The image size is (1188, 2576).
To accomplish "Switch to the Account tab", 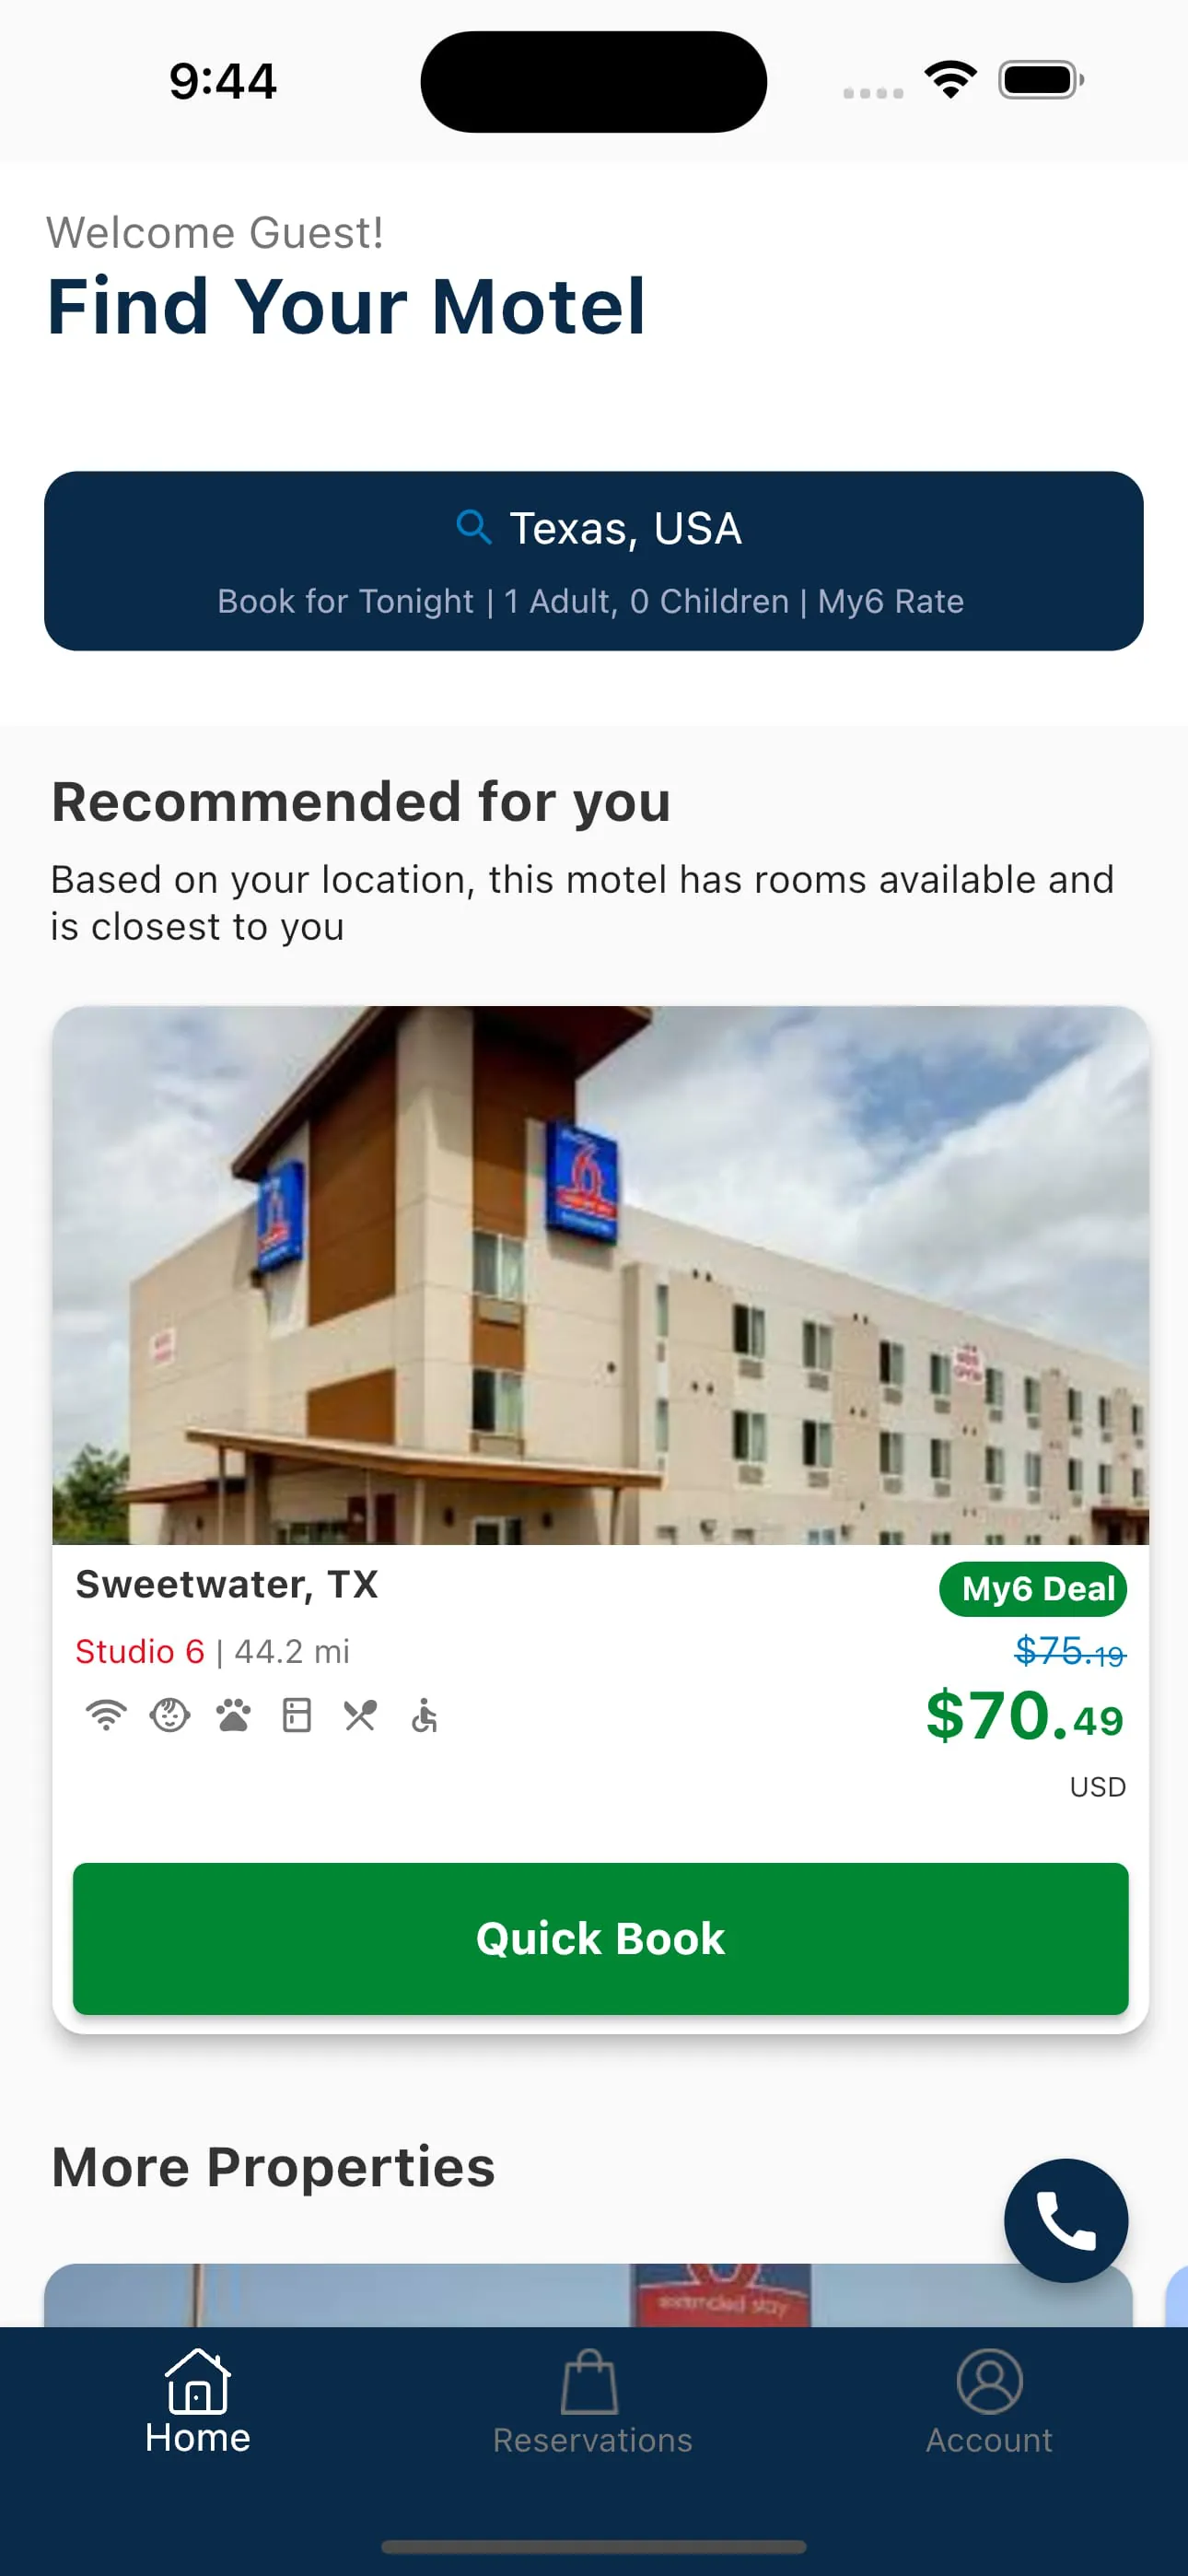I will [989, 2402].
